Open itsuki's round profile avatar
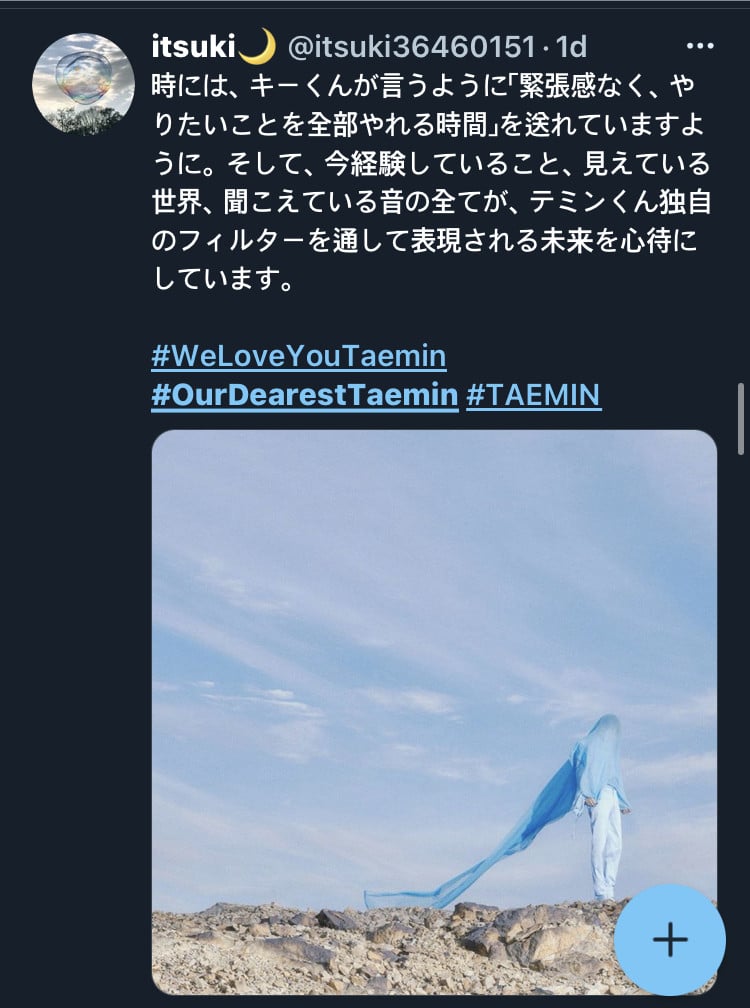Viewport: 750px width, 1008px height. tap(84, 84)
